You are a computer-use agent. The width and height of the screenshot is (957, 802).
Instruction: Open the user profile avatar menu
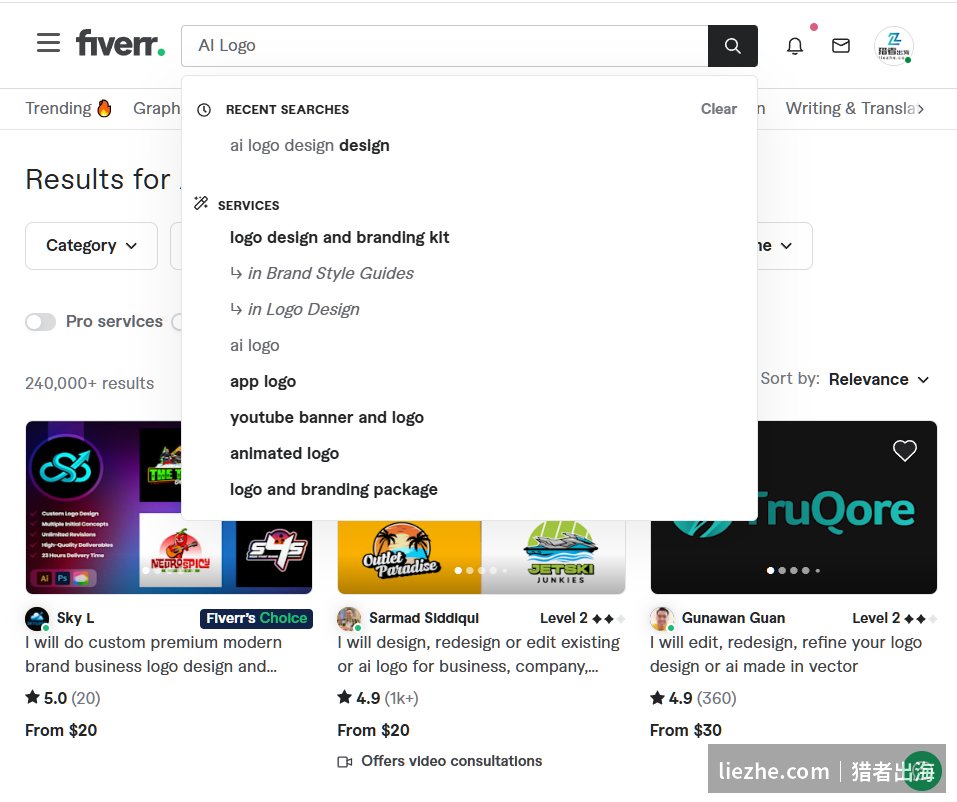point(894,46)
